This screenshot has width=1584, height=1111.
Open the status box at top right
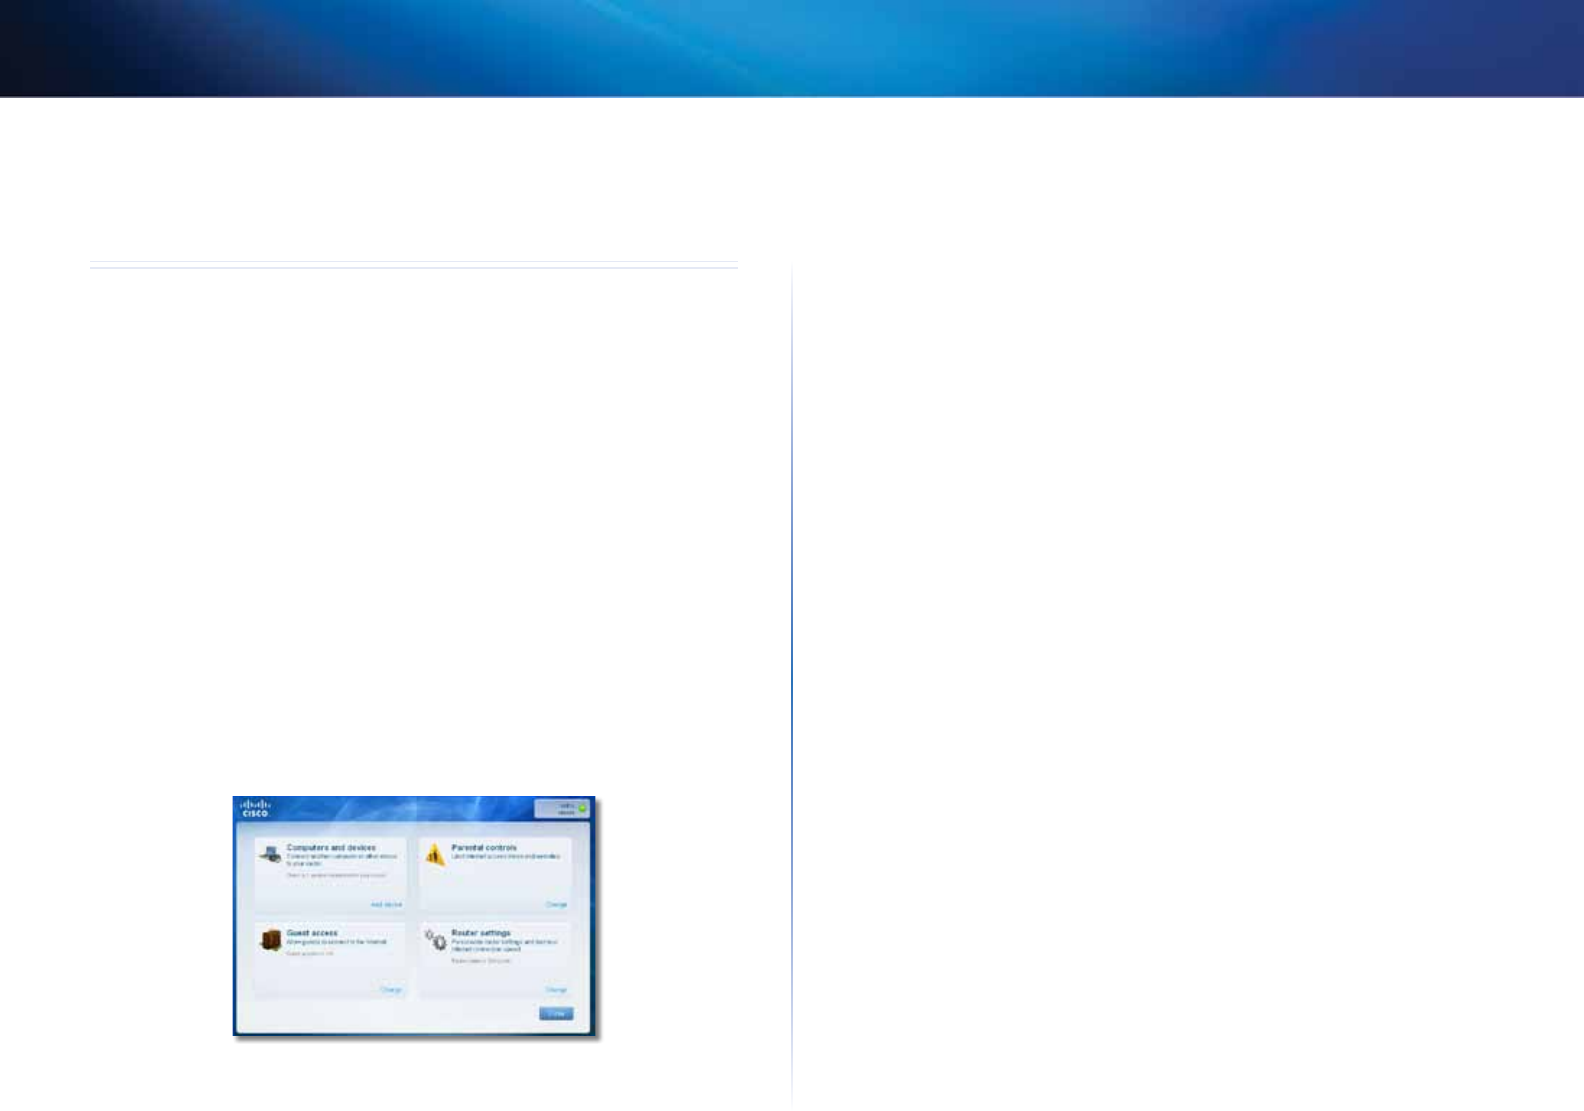562,808
